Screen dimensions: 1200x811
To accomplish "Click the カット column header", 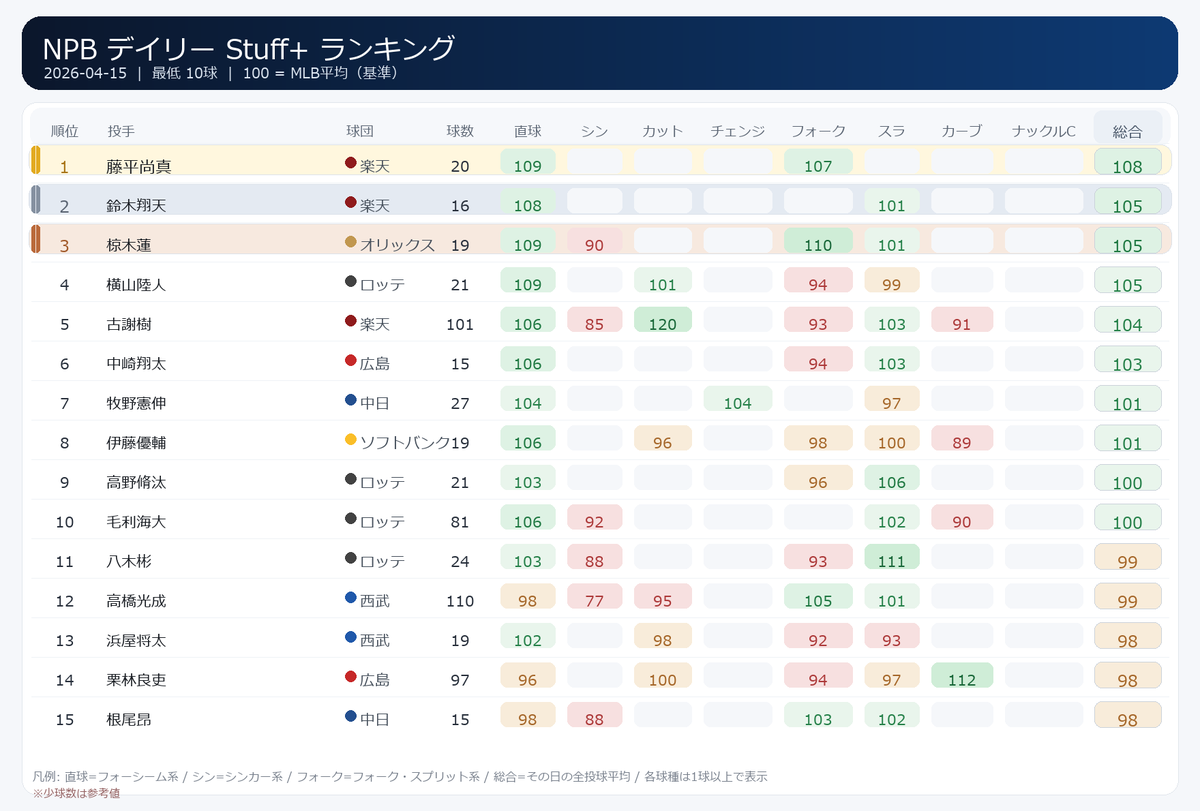I will (663, 131).
